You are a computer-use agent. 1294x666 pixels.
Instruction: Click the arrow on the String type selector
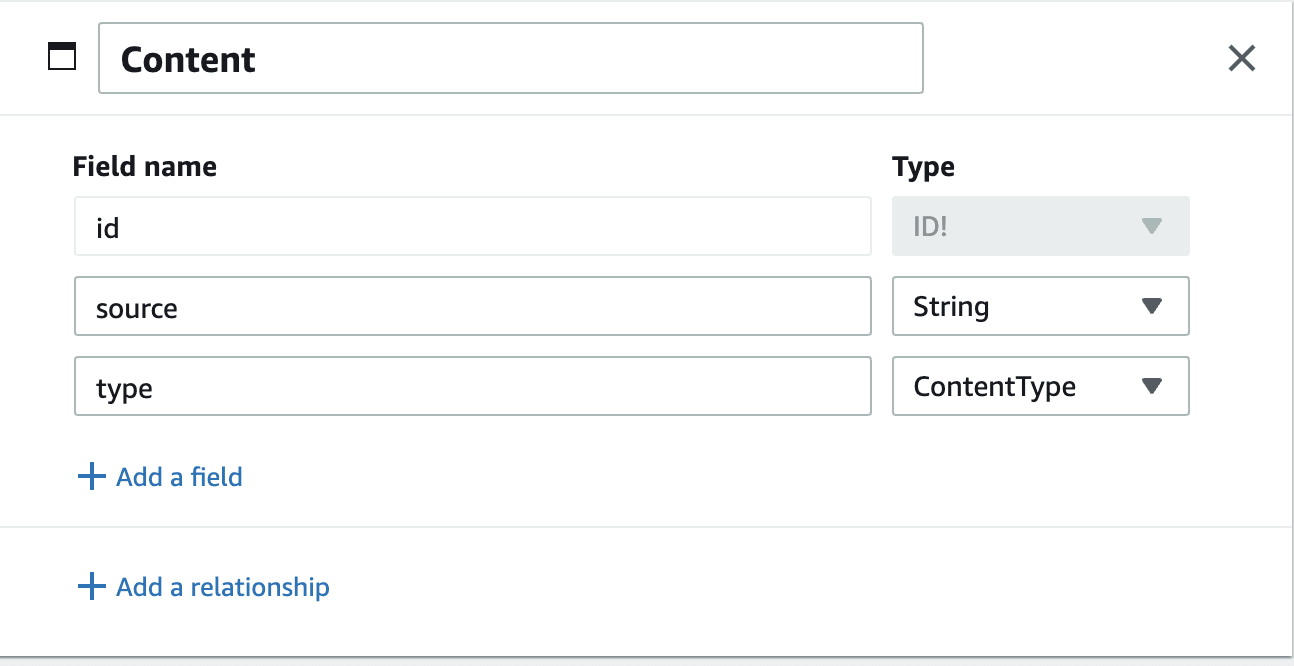[1152, 306]
